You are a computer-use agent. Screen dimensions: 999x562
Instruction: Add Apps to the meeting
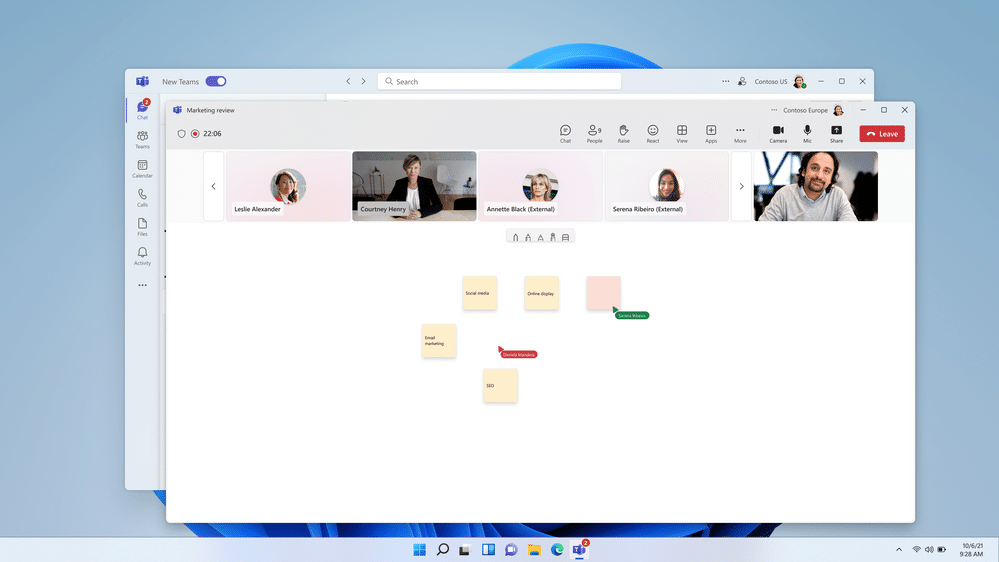(x=711, y=134)
